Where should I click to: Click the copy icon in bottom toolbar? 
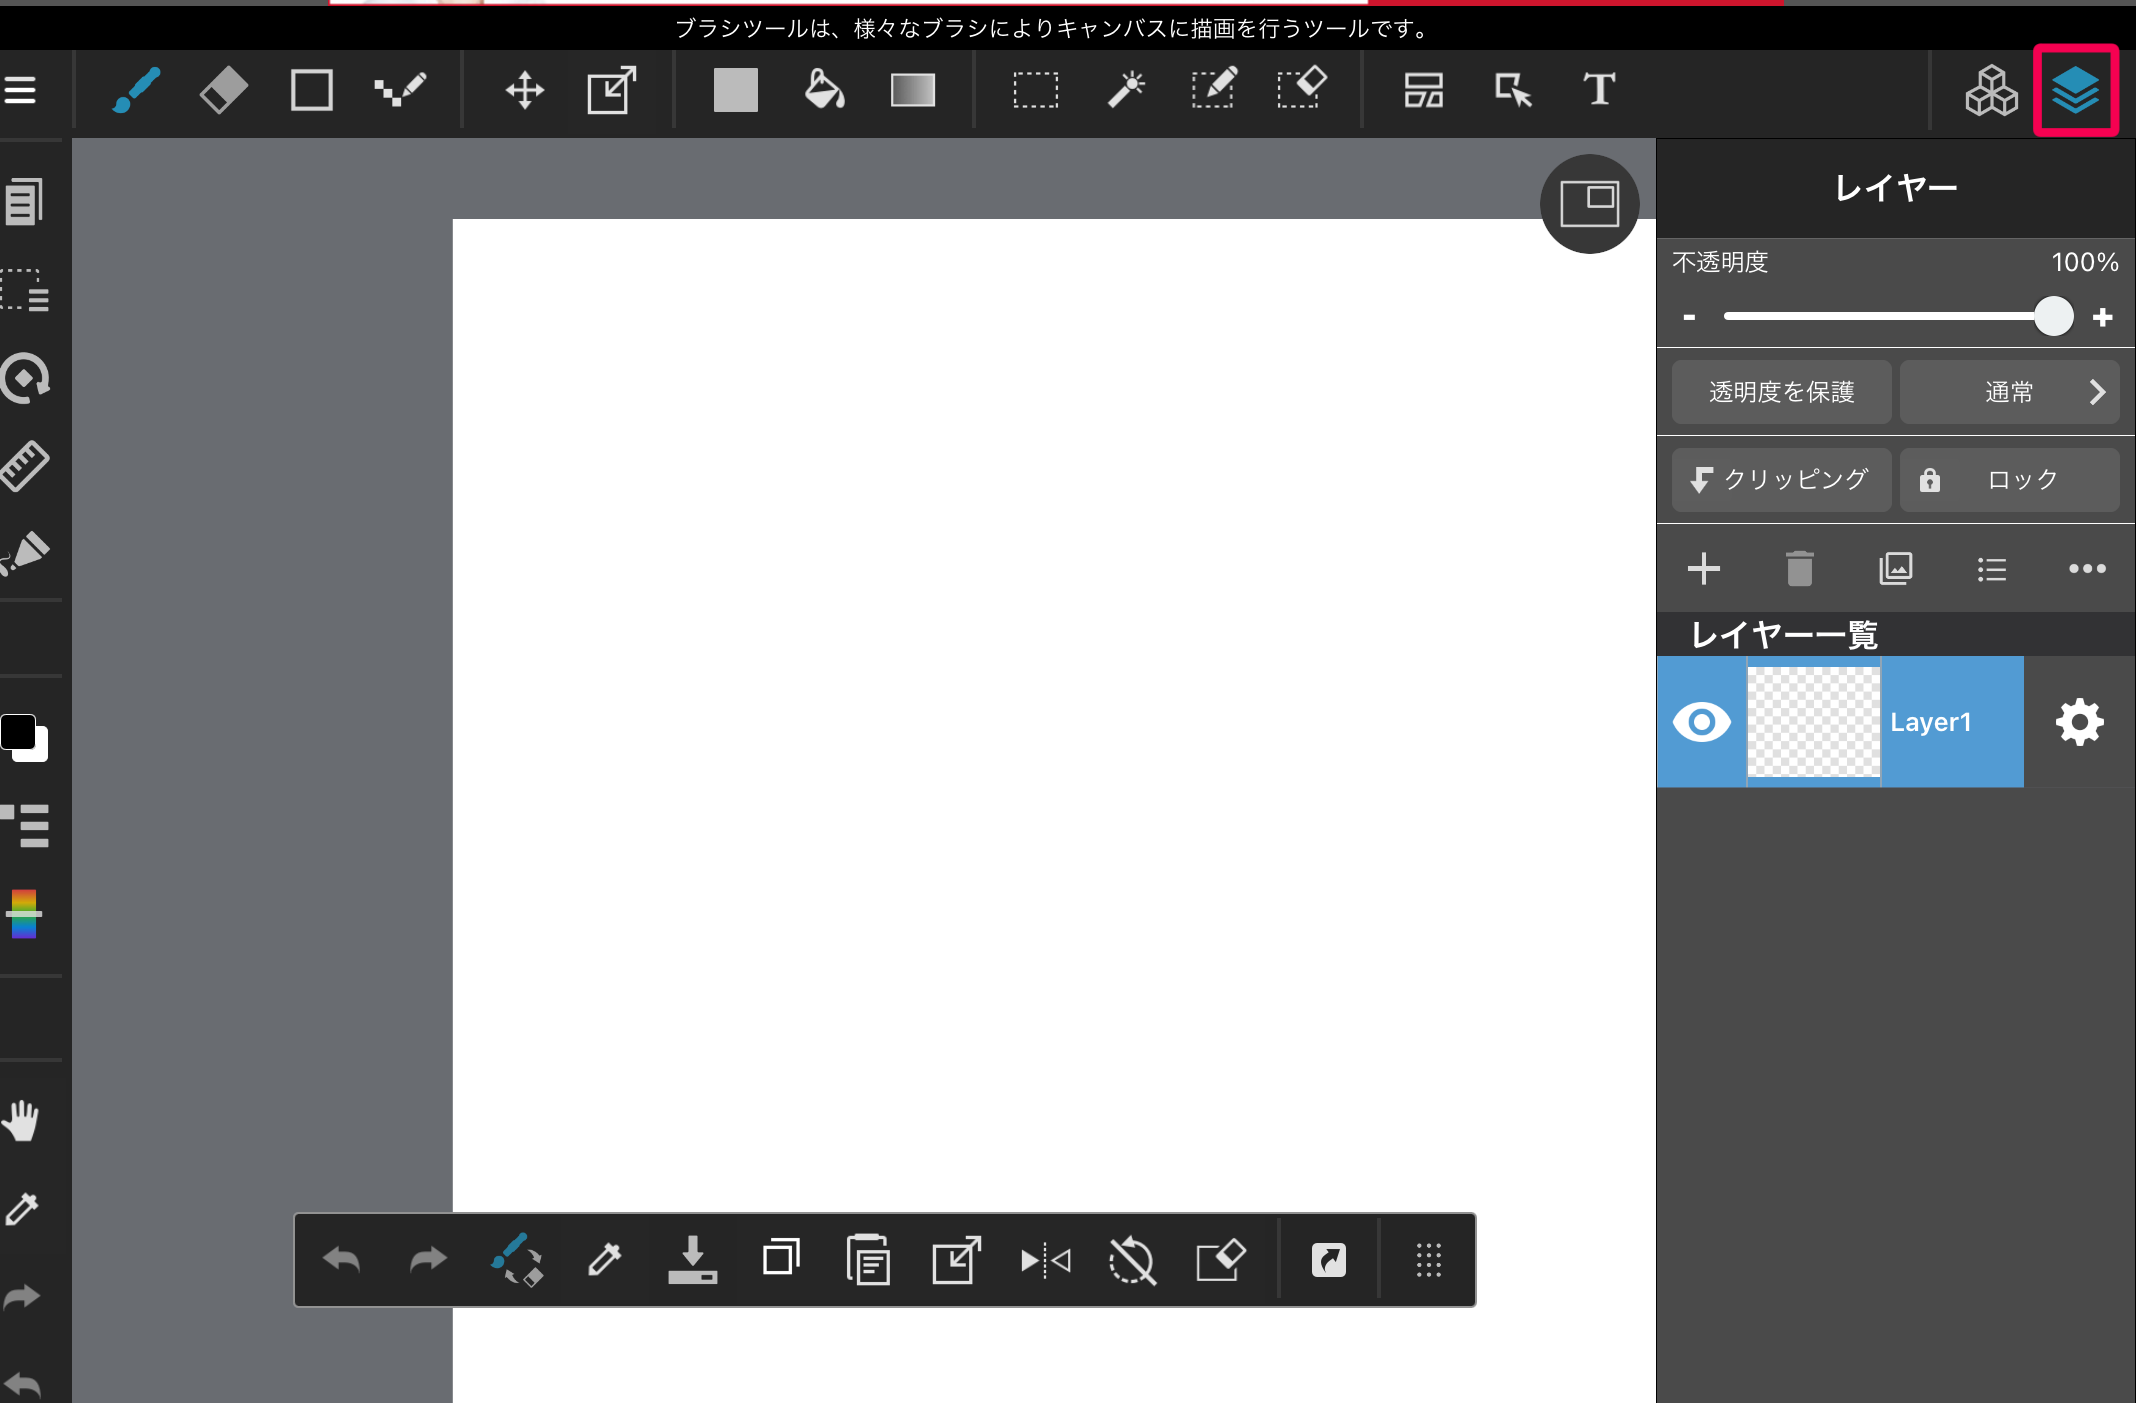781,1258
